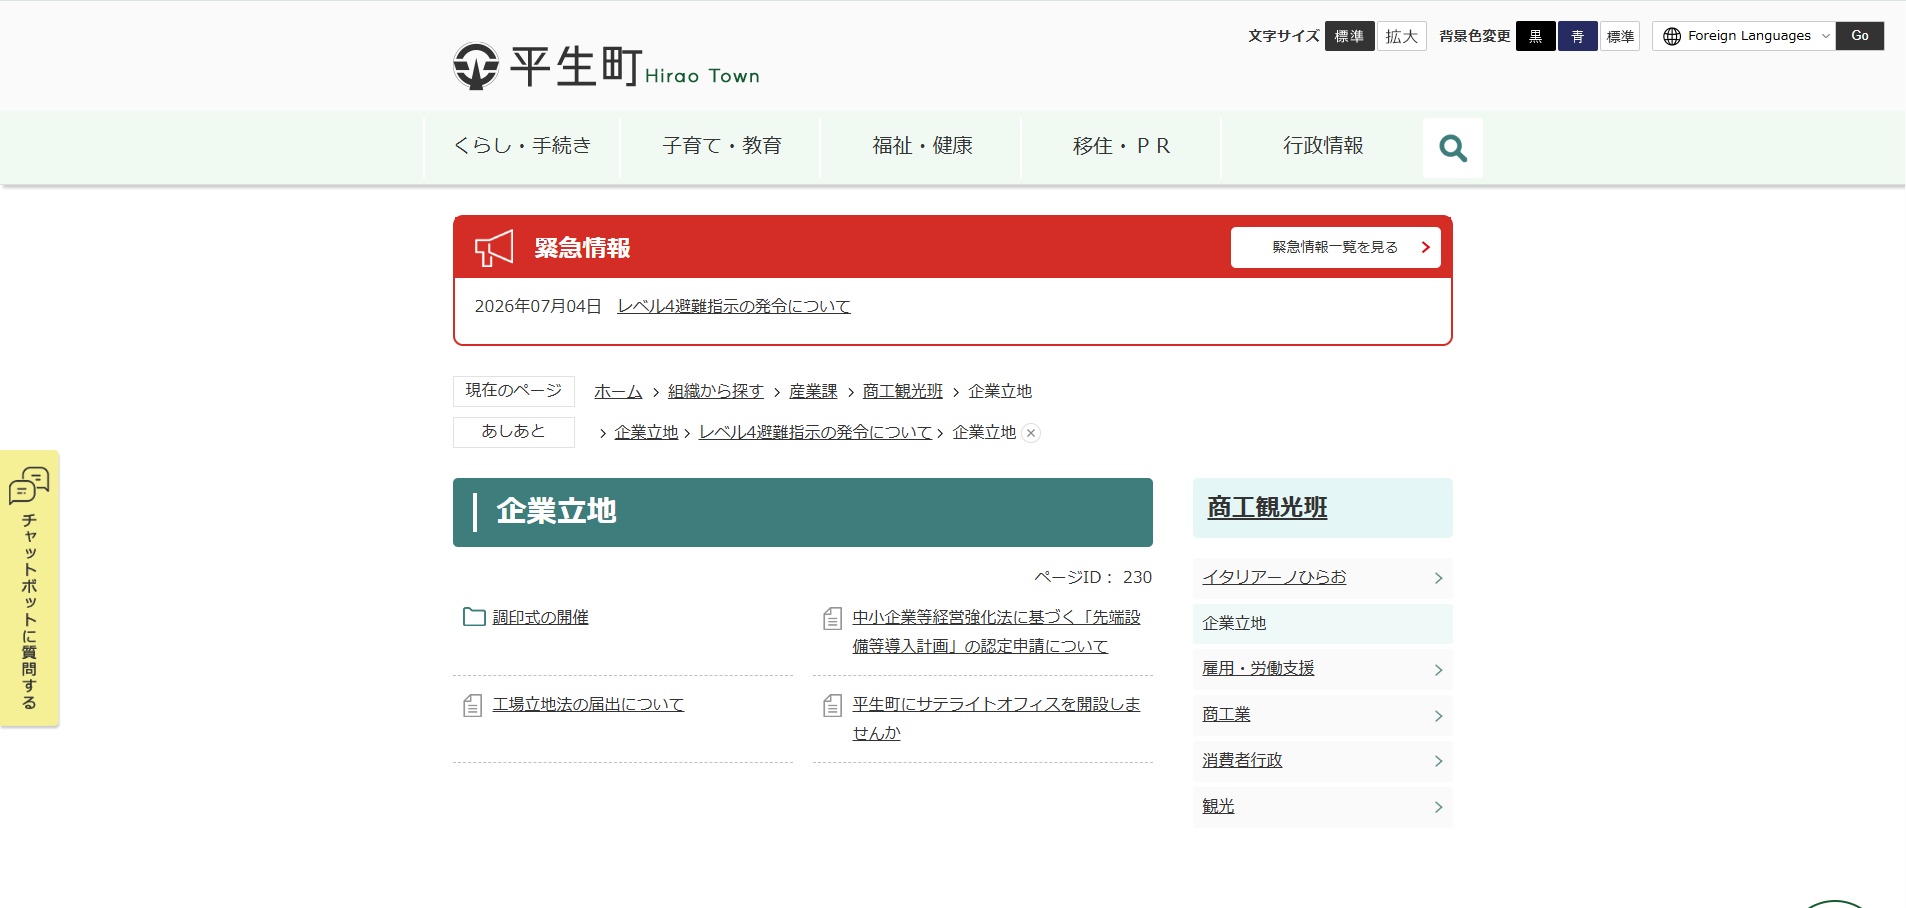This screenshot has width=1906, height=908.
Task: Expand chevron for 雇用・労働支援
Action: point(1438,670)
